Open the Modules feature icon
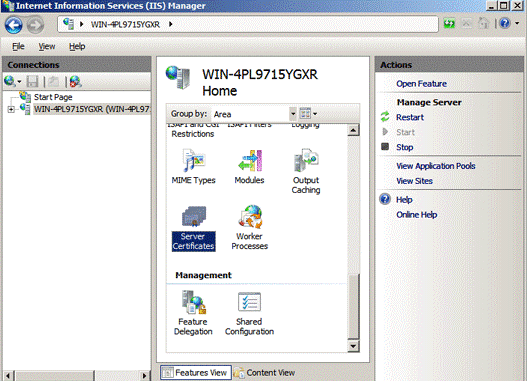527x381 pixels. (x=249, y=166)
